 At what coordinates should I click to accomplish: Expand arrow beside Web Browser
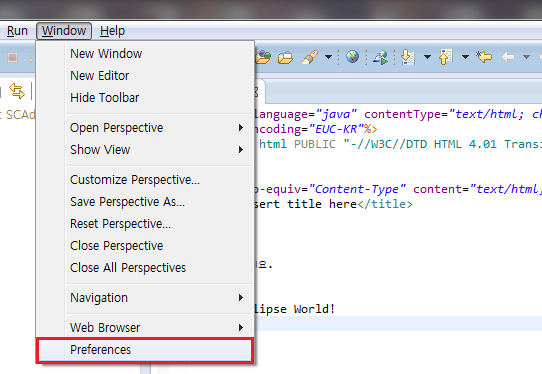[241, 327]
